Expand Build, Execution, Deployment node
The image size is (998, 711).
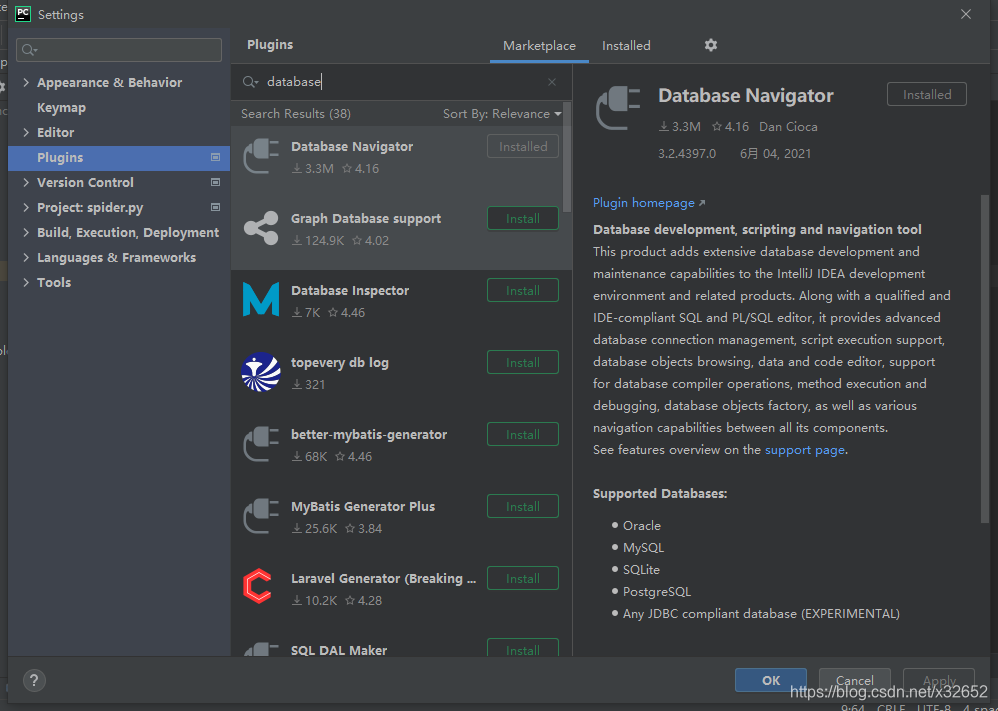pyautogui.click(x=26, y=232)
